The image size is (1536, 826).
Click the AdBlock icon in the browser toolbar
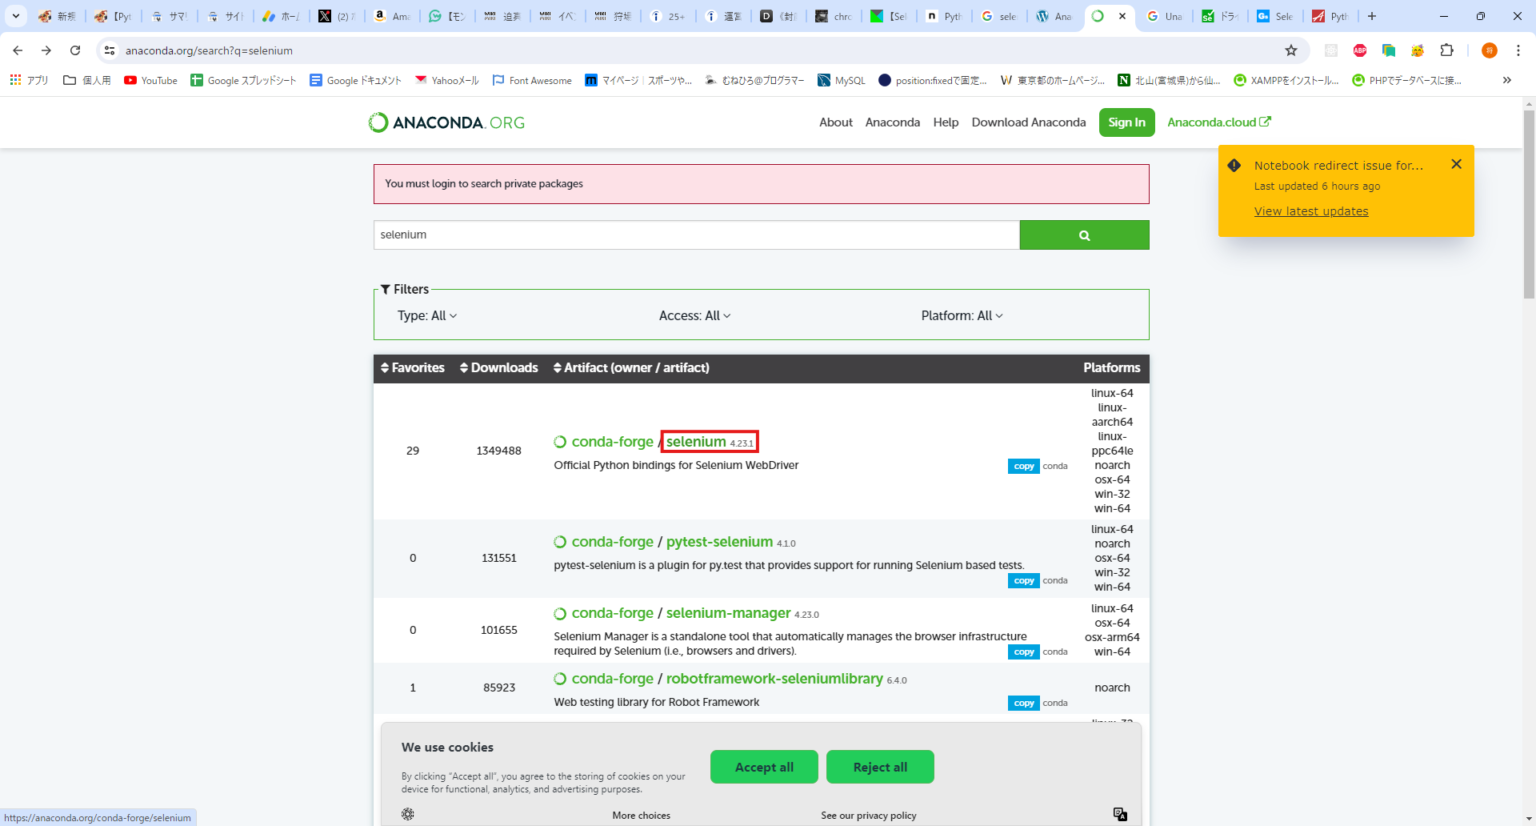pos(1360,50)
